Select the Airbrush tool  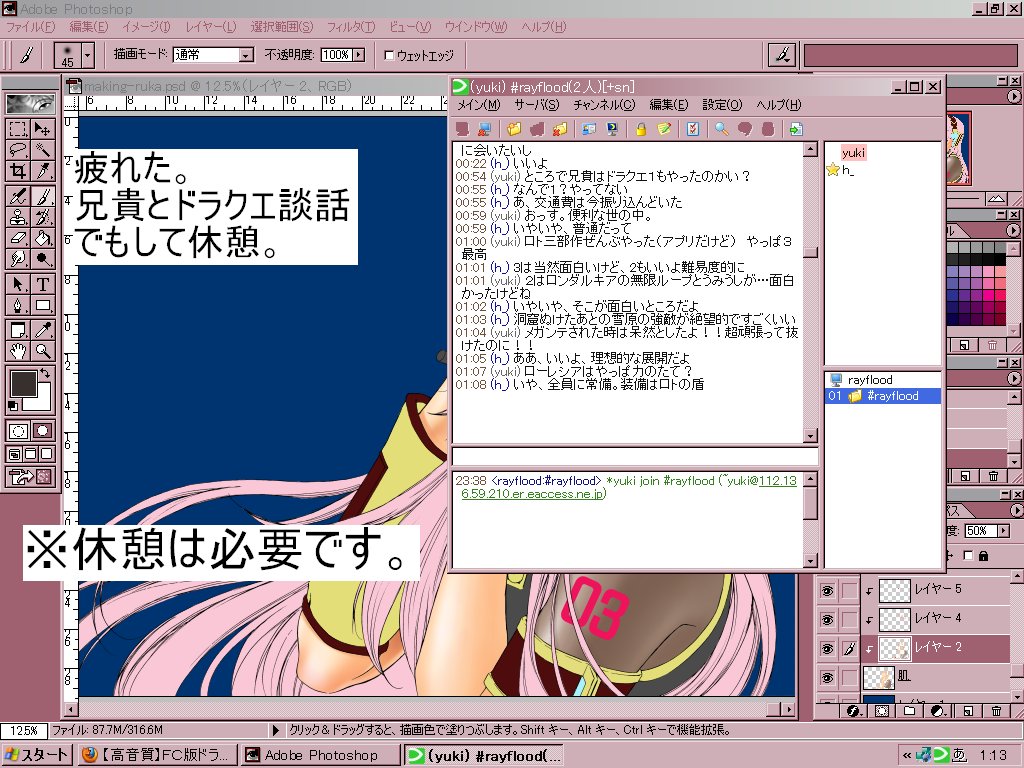pos(18,195)
